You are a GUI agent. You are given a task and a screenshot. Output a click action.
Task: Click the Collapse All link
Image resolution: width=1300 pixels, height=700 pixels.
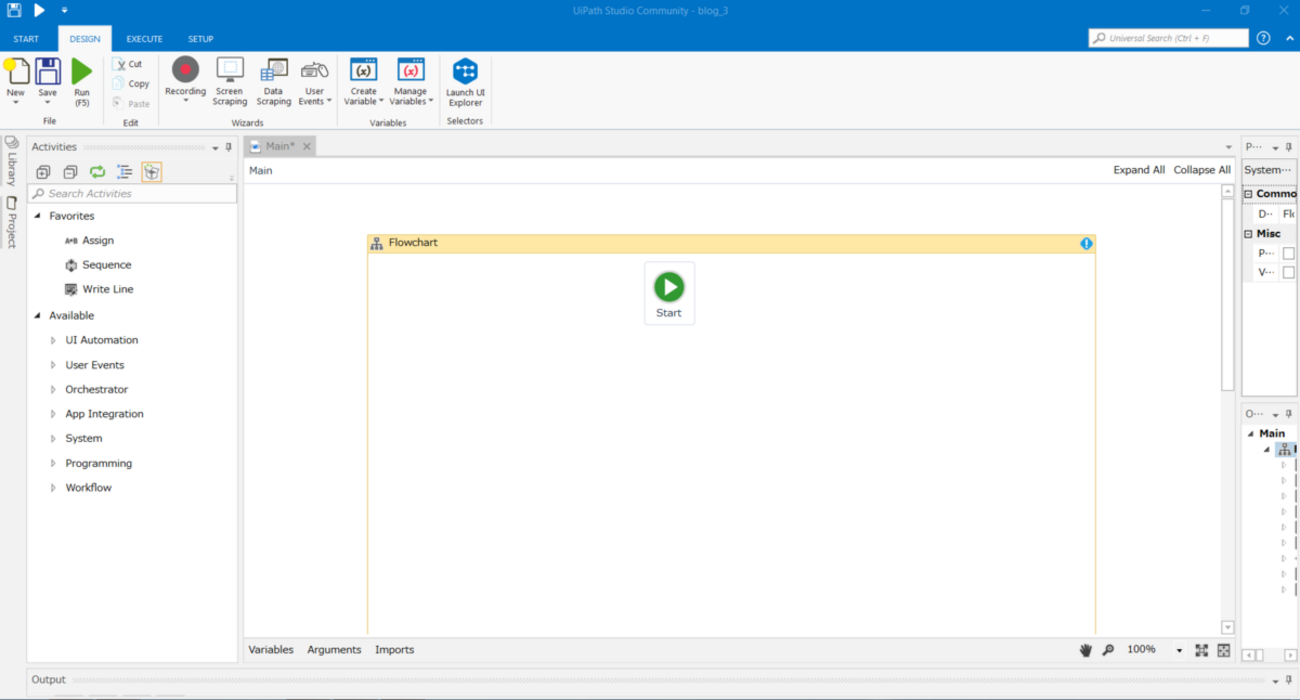click(1202, 170)
